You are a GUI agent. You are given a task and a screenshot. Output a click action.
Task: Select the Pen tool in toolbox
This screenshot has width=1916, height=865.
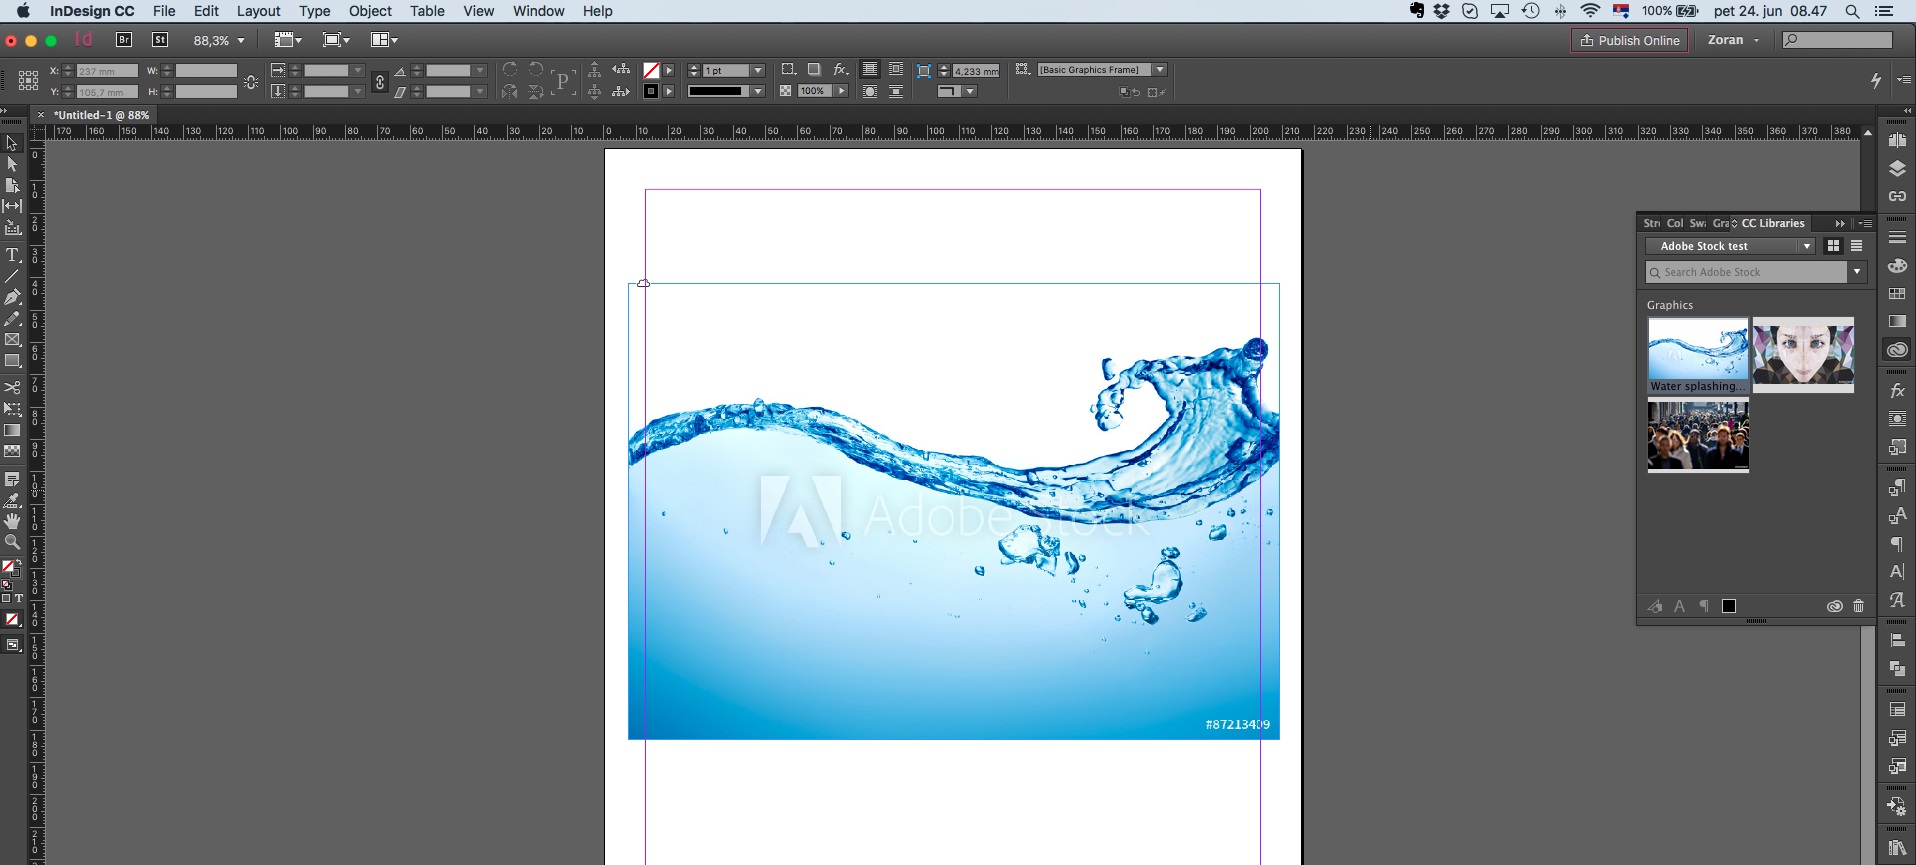click(x=12, y=297)
